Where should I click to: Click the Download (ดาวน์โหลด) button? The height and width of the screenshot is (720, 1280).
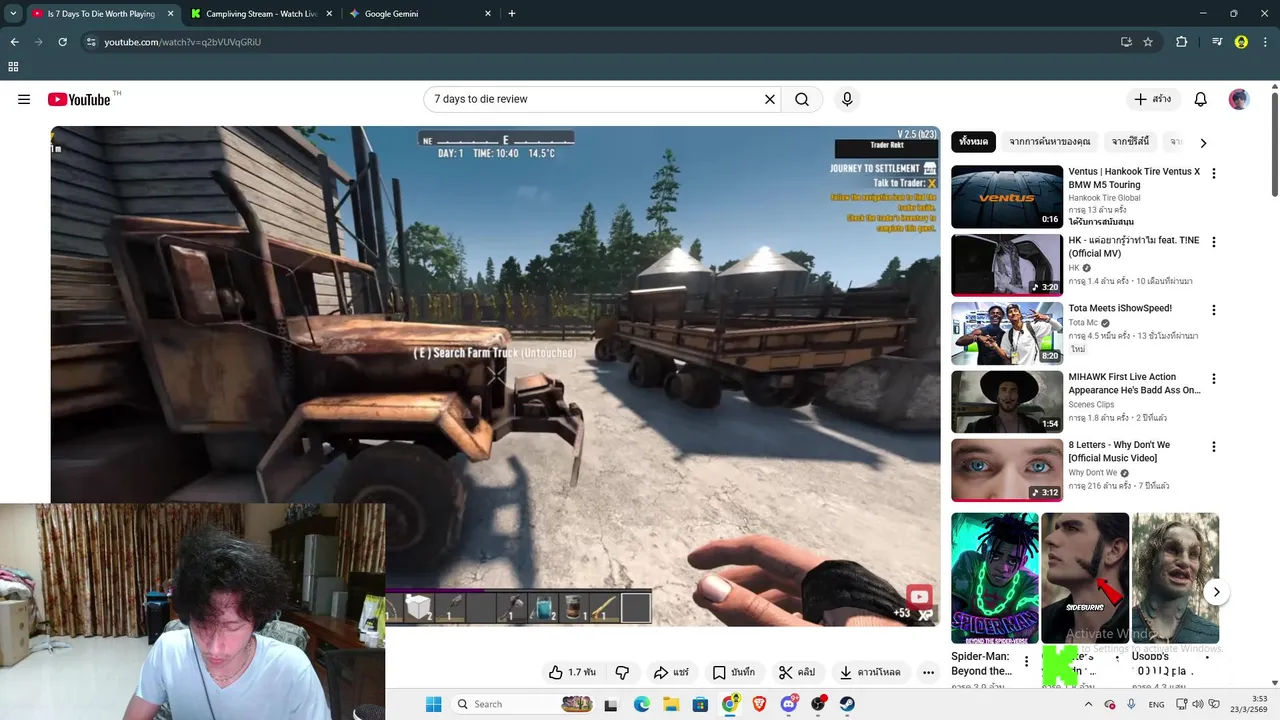(x=870, y=672)
